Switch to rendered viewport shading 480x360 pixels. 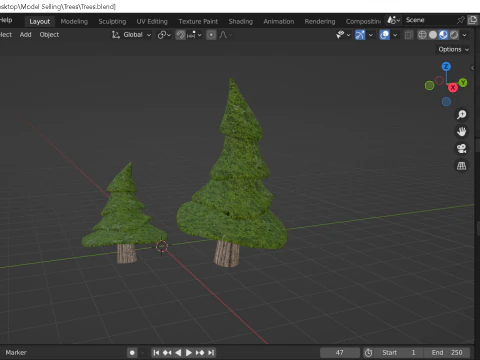pos(454,35)
